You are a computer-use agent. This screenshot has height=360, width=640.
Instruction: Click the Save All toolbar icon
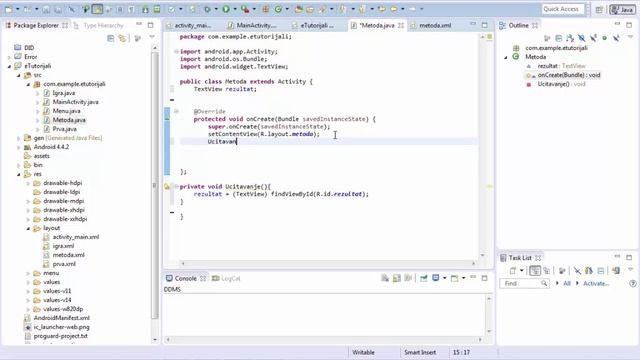(58, 9)
